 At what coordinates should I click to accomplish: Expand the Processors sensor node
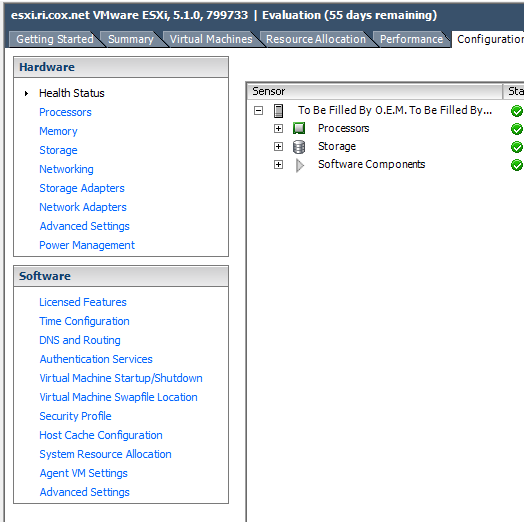(278, 129)
